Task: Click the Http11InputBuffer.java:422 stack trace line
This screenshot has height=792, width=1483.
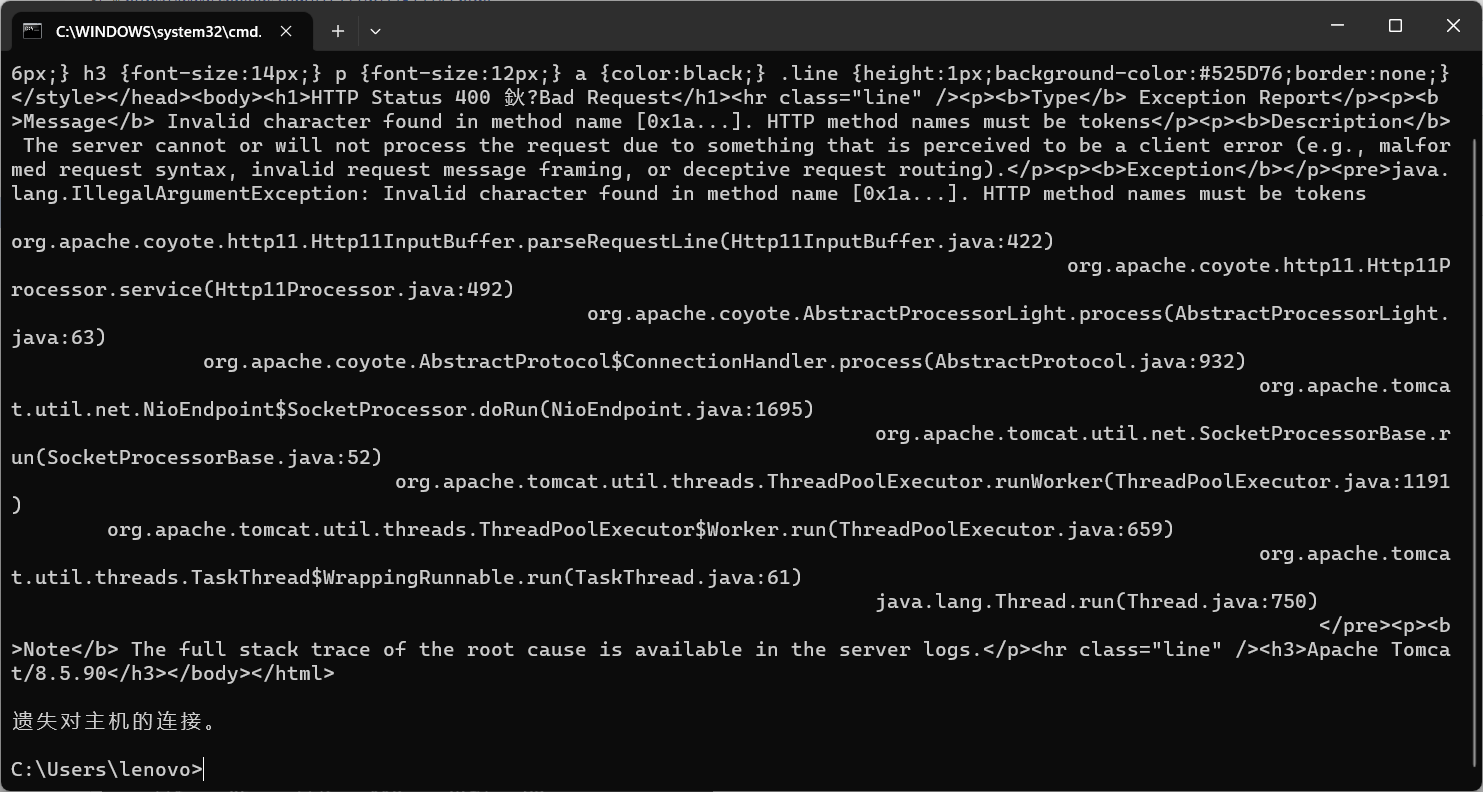Action: 532,241
